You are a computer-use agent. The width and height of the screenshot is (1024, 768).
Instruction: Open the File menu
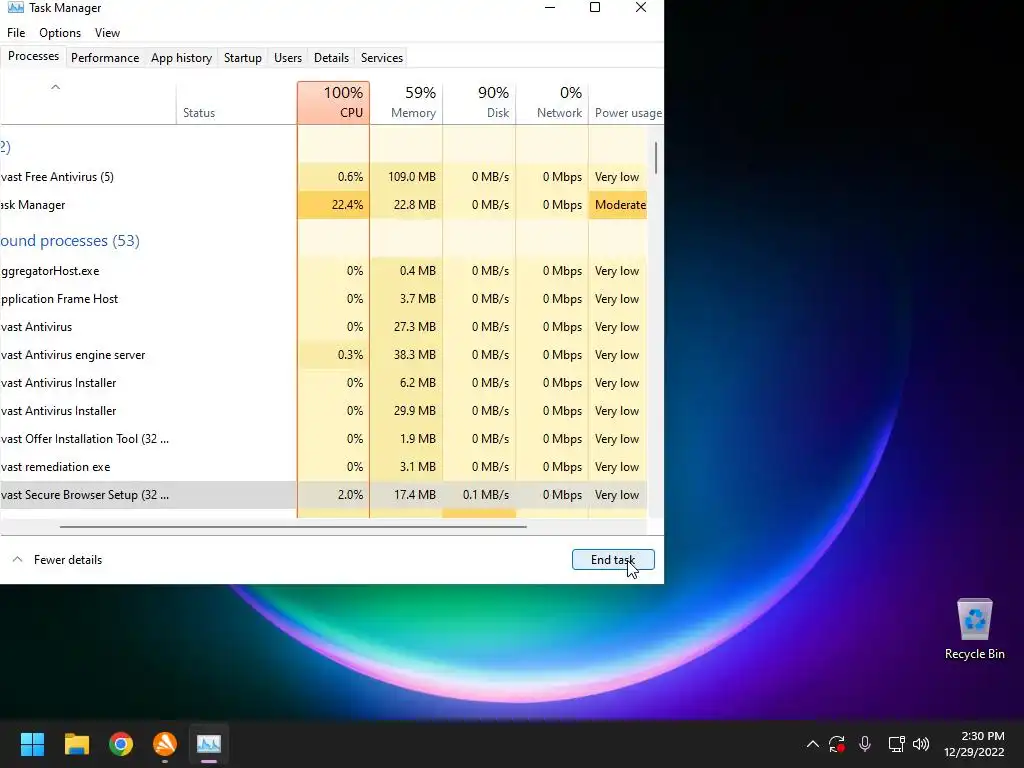tap(16, 33)
